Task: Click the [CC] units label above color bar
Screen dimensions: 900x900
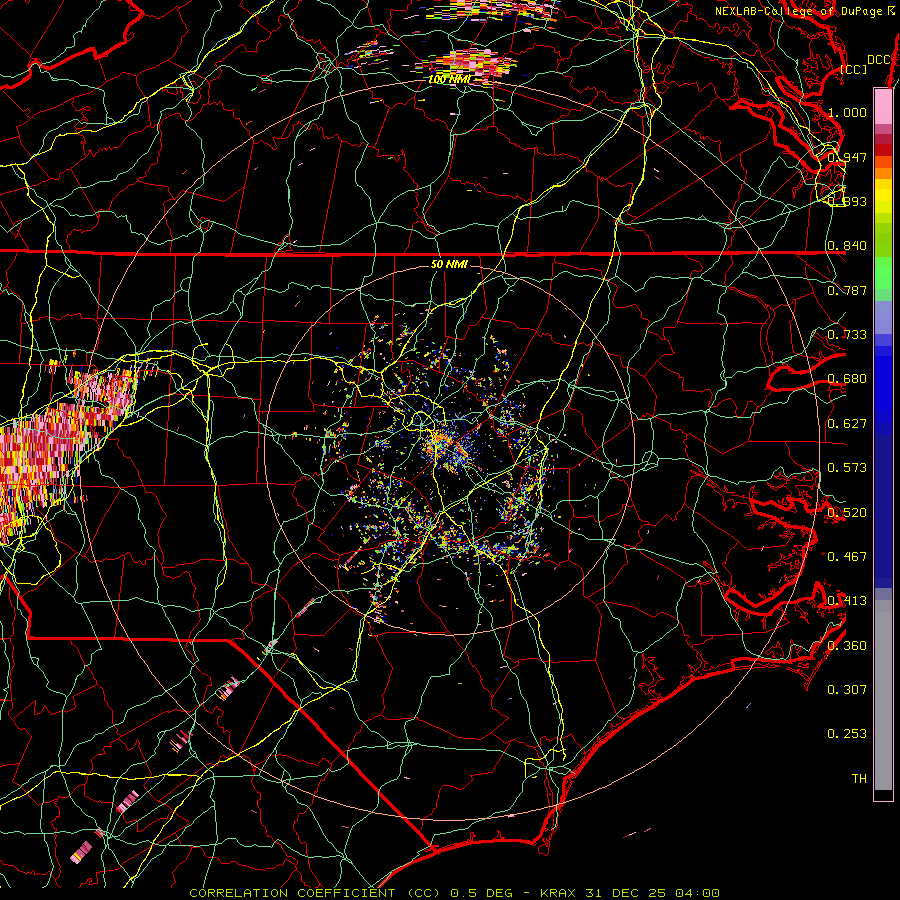Action: click(x=854, y=69)
